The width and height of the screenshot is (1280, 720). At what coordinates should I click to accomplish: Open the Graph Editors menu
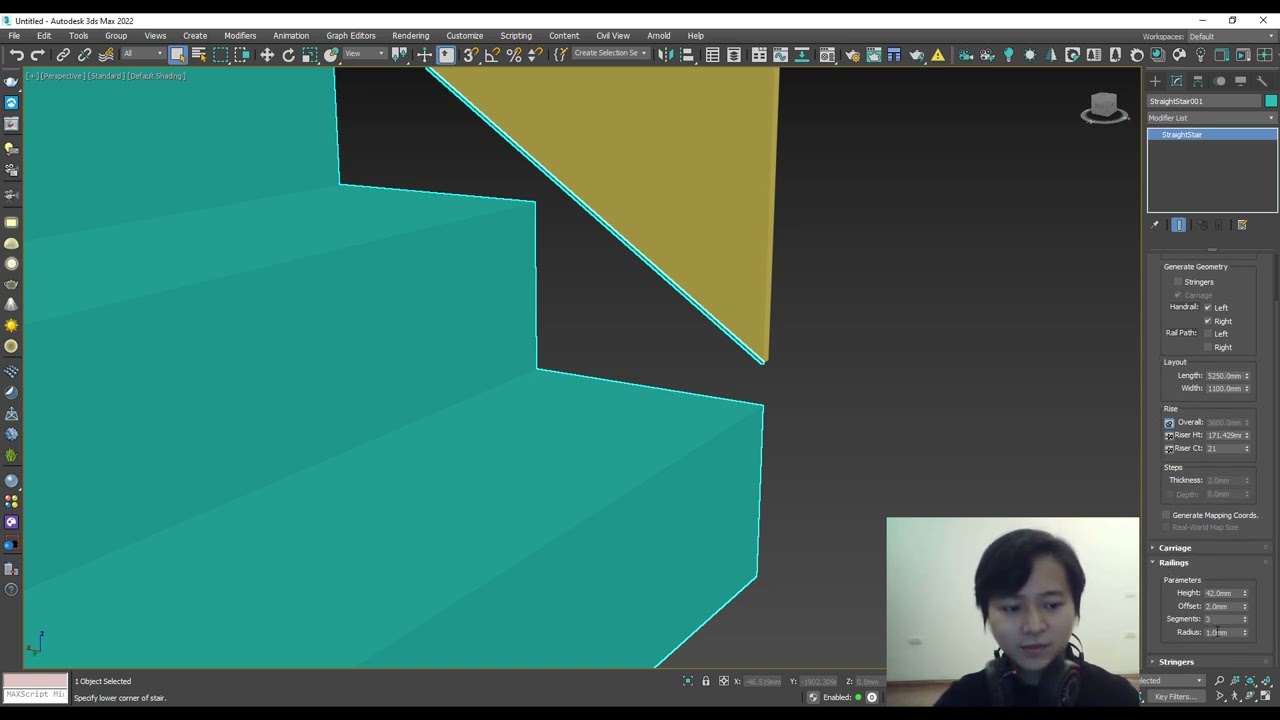coord(351,36)
